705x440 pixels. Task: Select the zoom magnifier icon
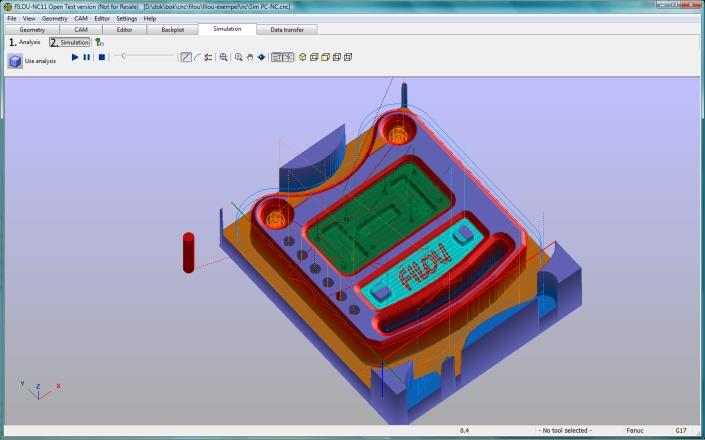tap(239, 57)
